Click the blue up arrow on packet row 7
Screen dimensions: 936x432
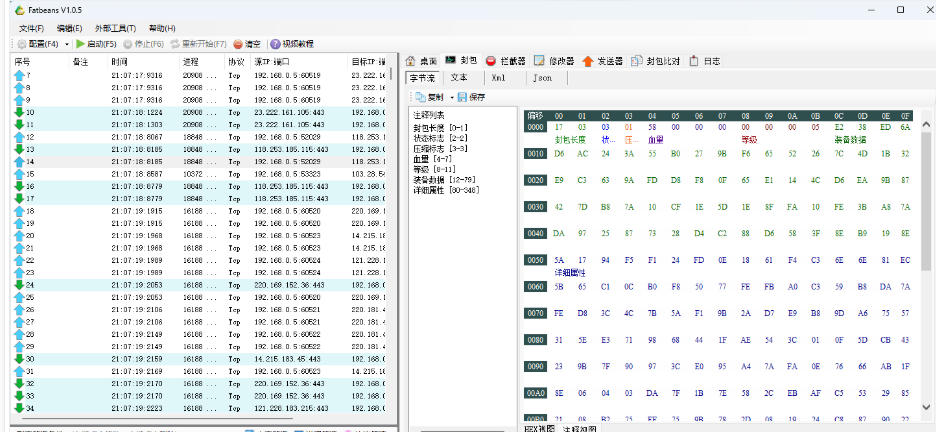click(x=19, y=76)
